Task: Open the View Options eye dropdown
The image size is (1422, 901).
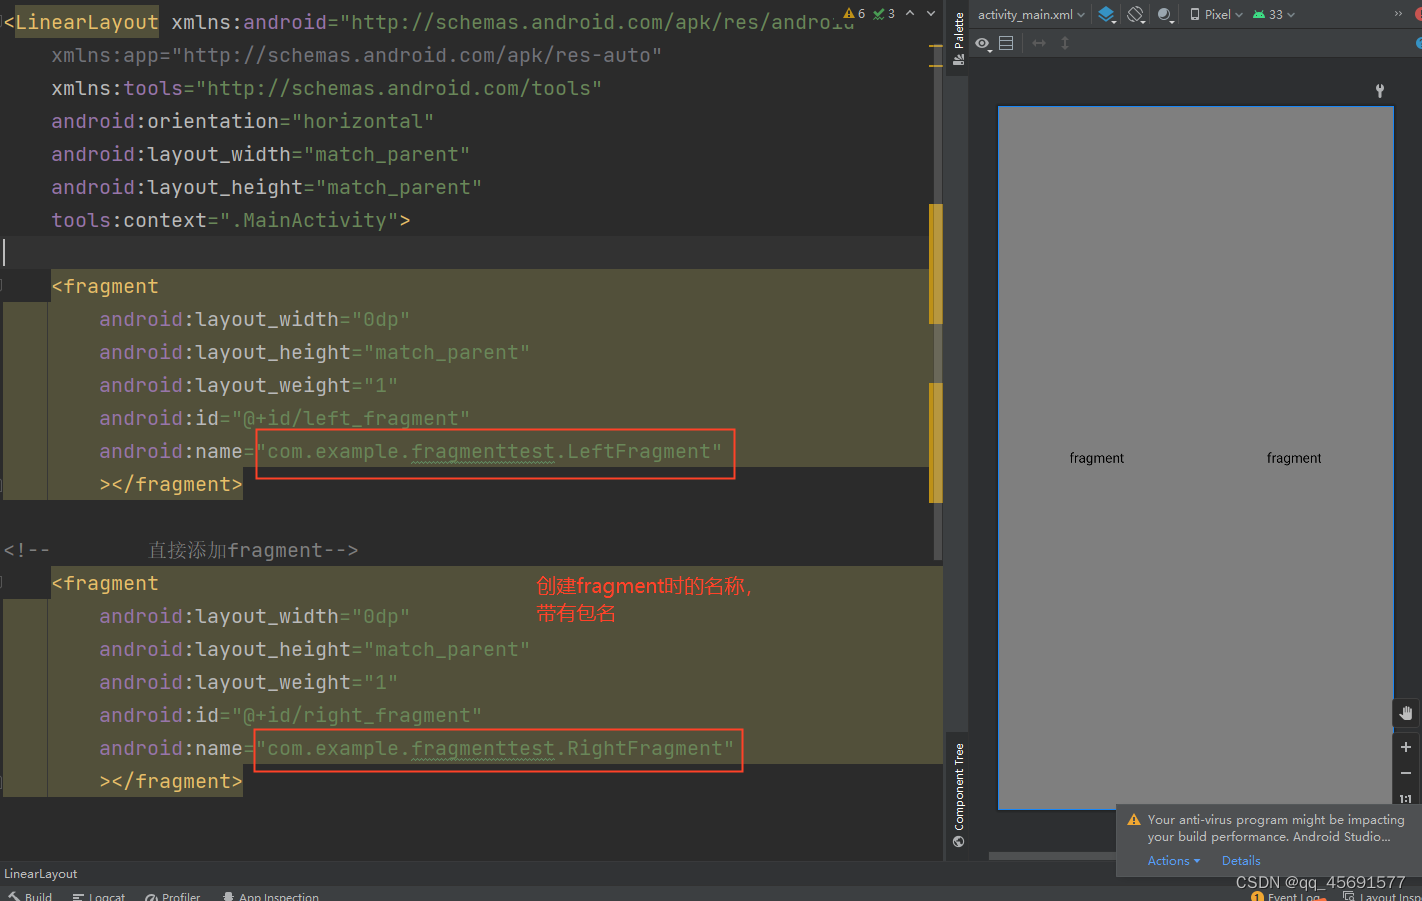Action: [x=984, y=44]
